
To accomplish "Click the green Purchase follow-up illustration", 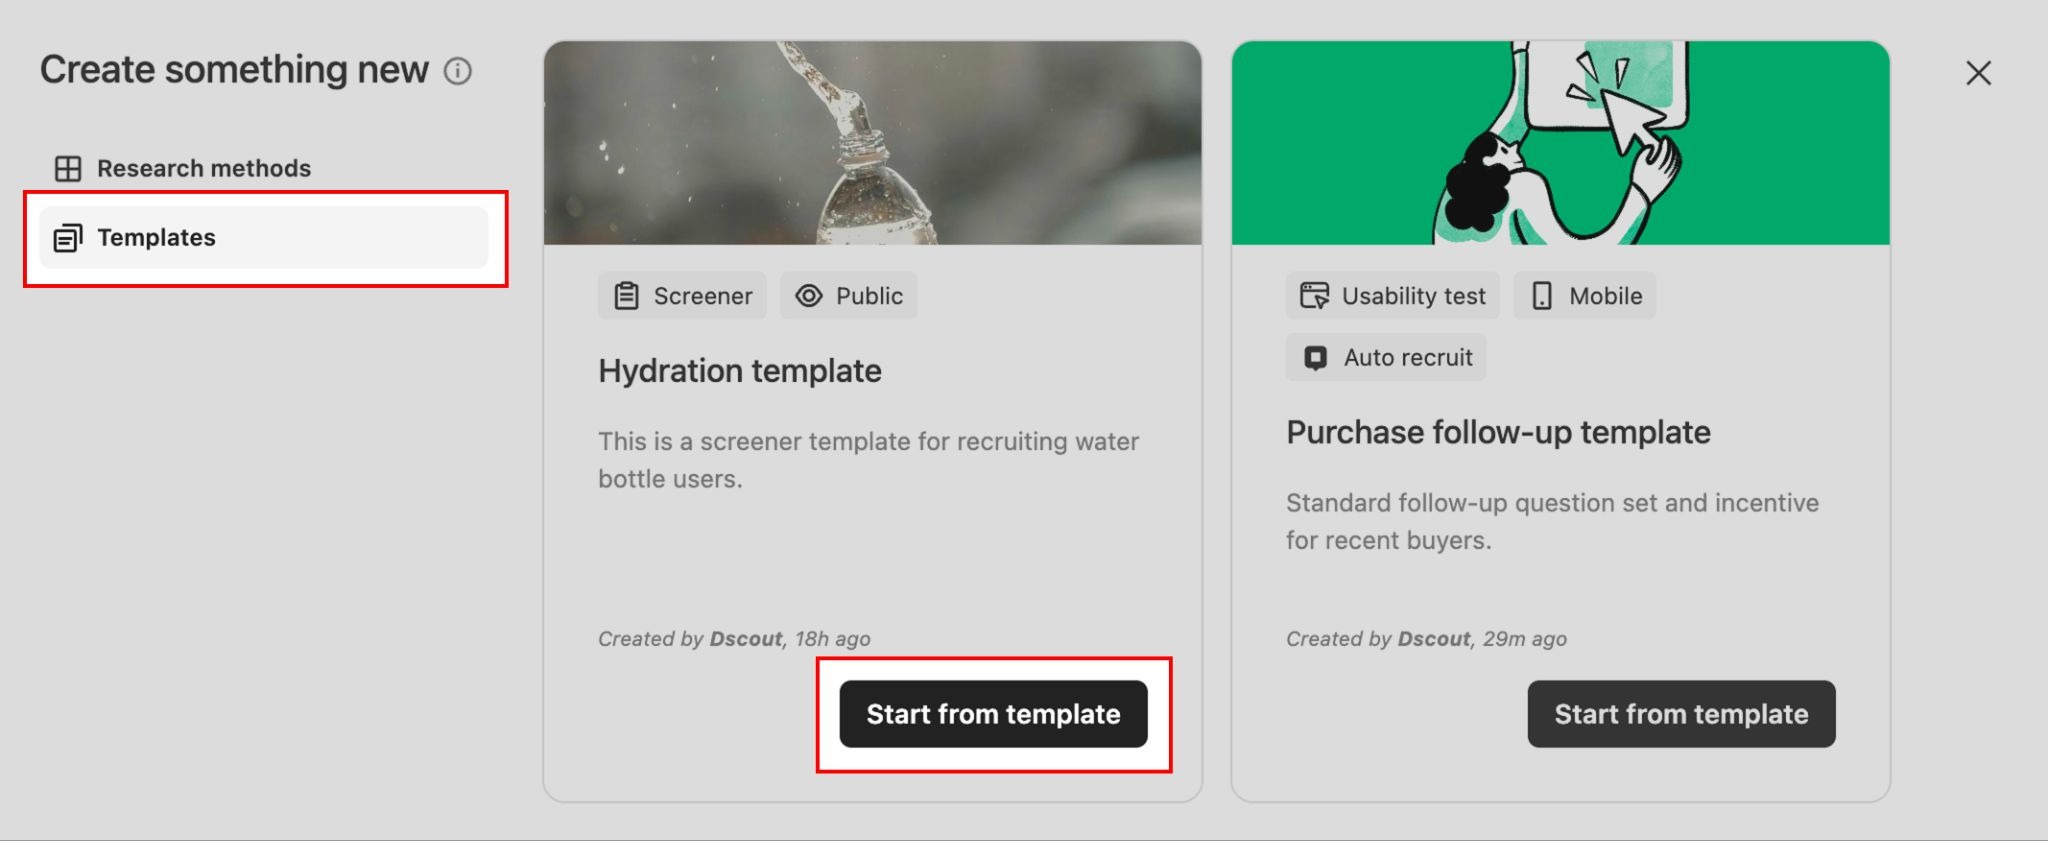I will (1560, 143).
